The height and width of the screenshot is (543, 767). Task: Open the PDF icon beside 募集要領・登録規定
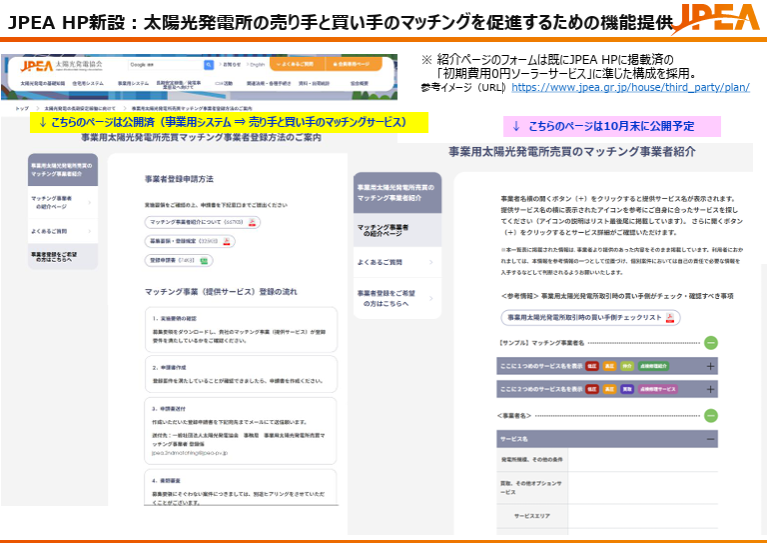tap(228, 241)
